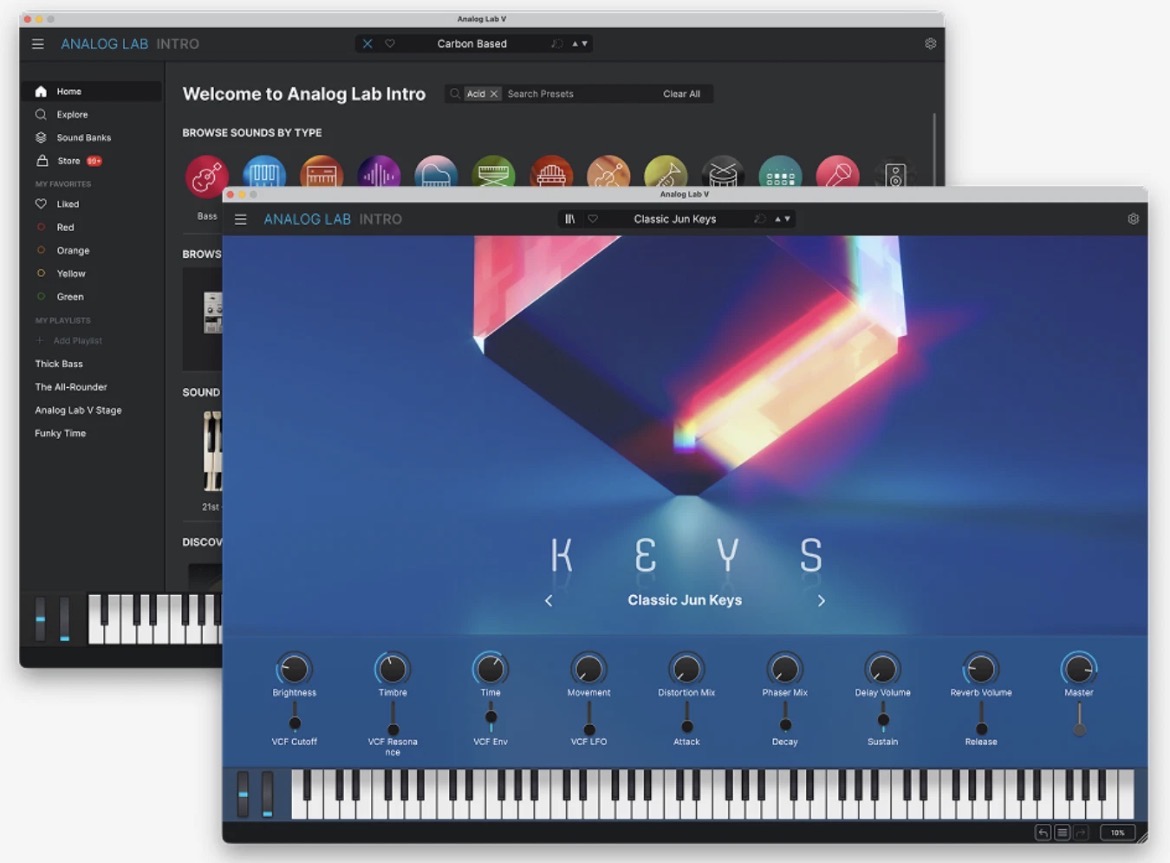Pick the Vocal microphone sound type icon
The height and width of the screenshot is (863, 1170).
[x=837, y=176]
